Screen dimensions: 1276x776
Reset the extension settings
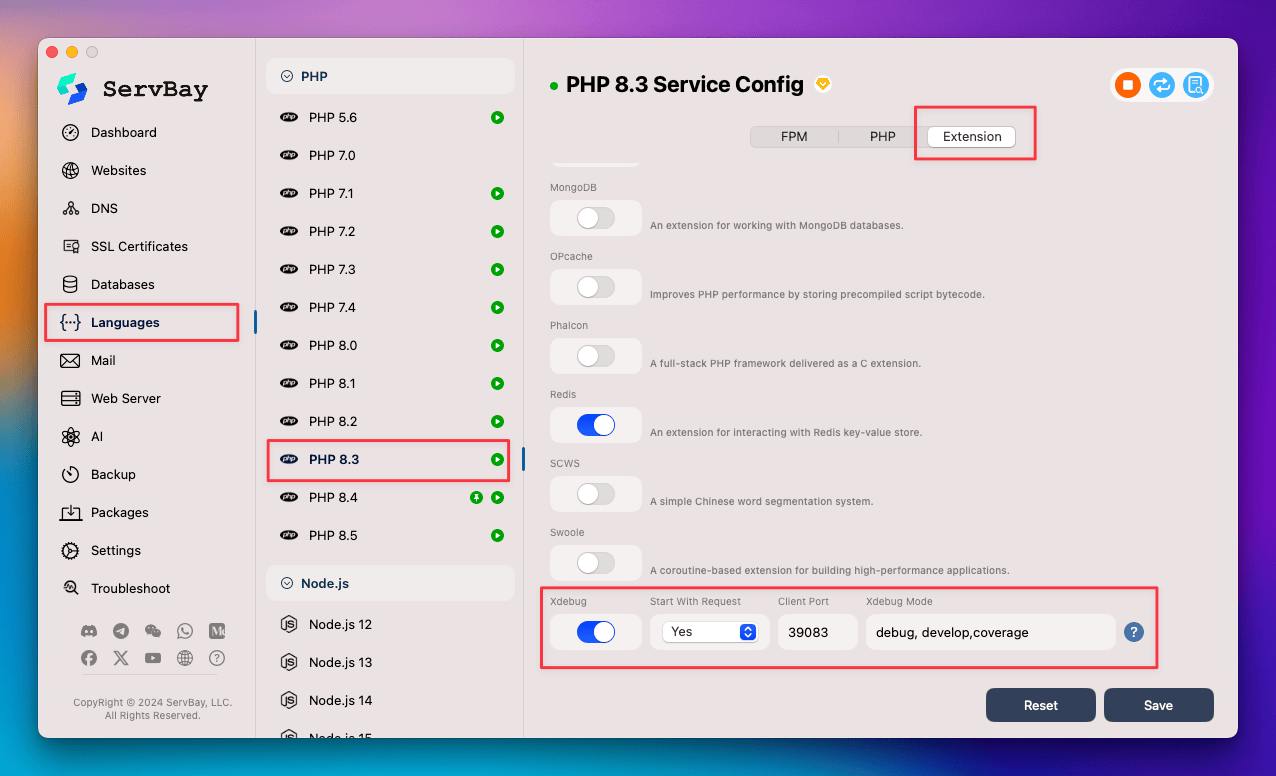(x=1040, y=705)
